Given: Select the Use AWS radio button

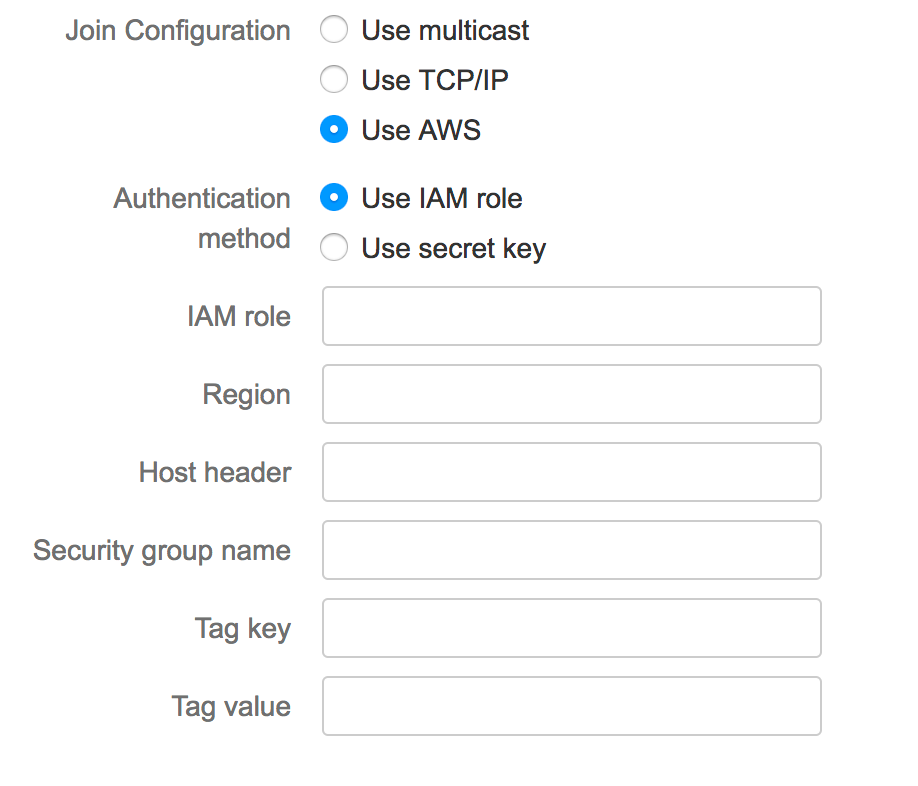Looking at the screenshot, I should (334, 129).
